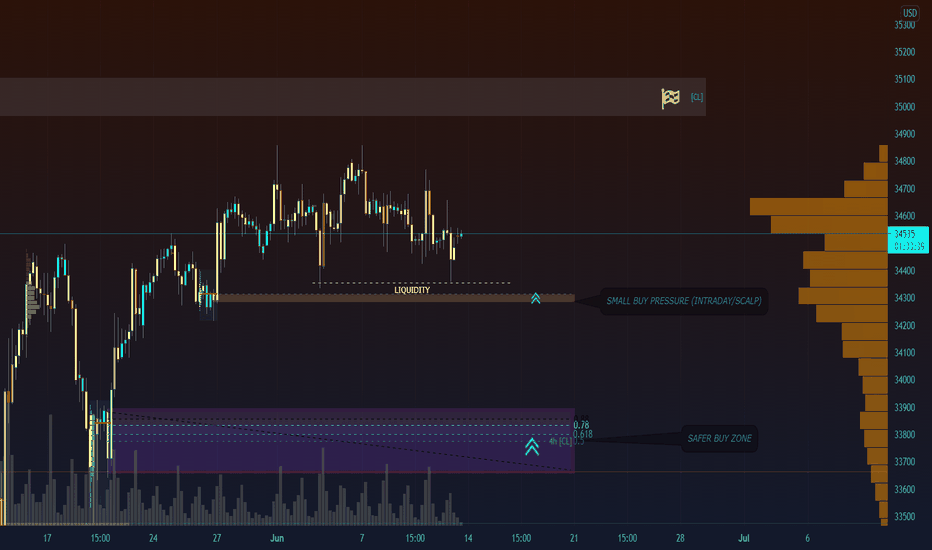
Task: Open the USD currency selector
Action: tap(910, 12)
